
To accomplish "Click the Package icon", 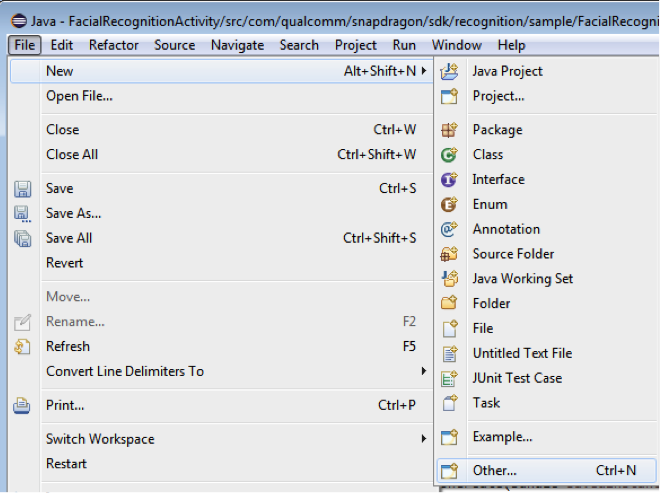I will pyautogui.click(x=449, y=130).
